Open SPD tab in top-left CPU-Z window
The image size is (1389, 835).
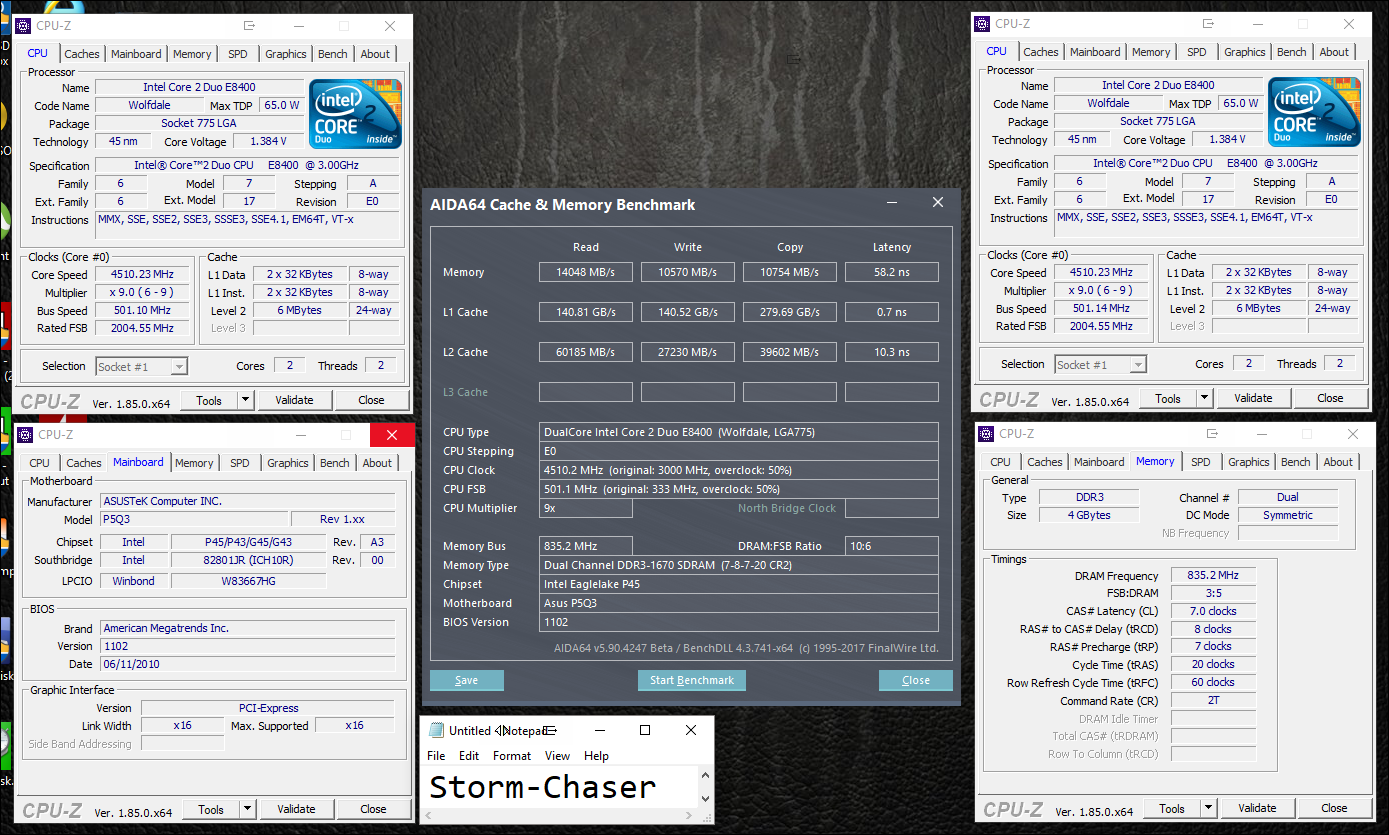pos(238,54)
